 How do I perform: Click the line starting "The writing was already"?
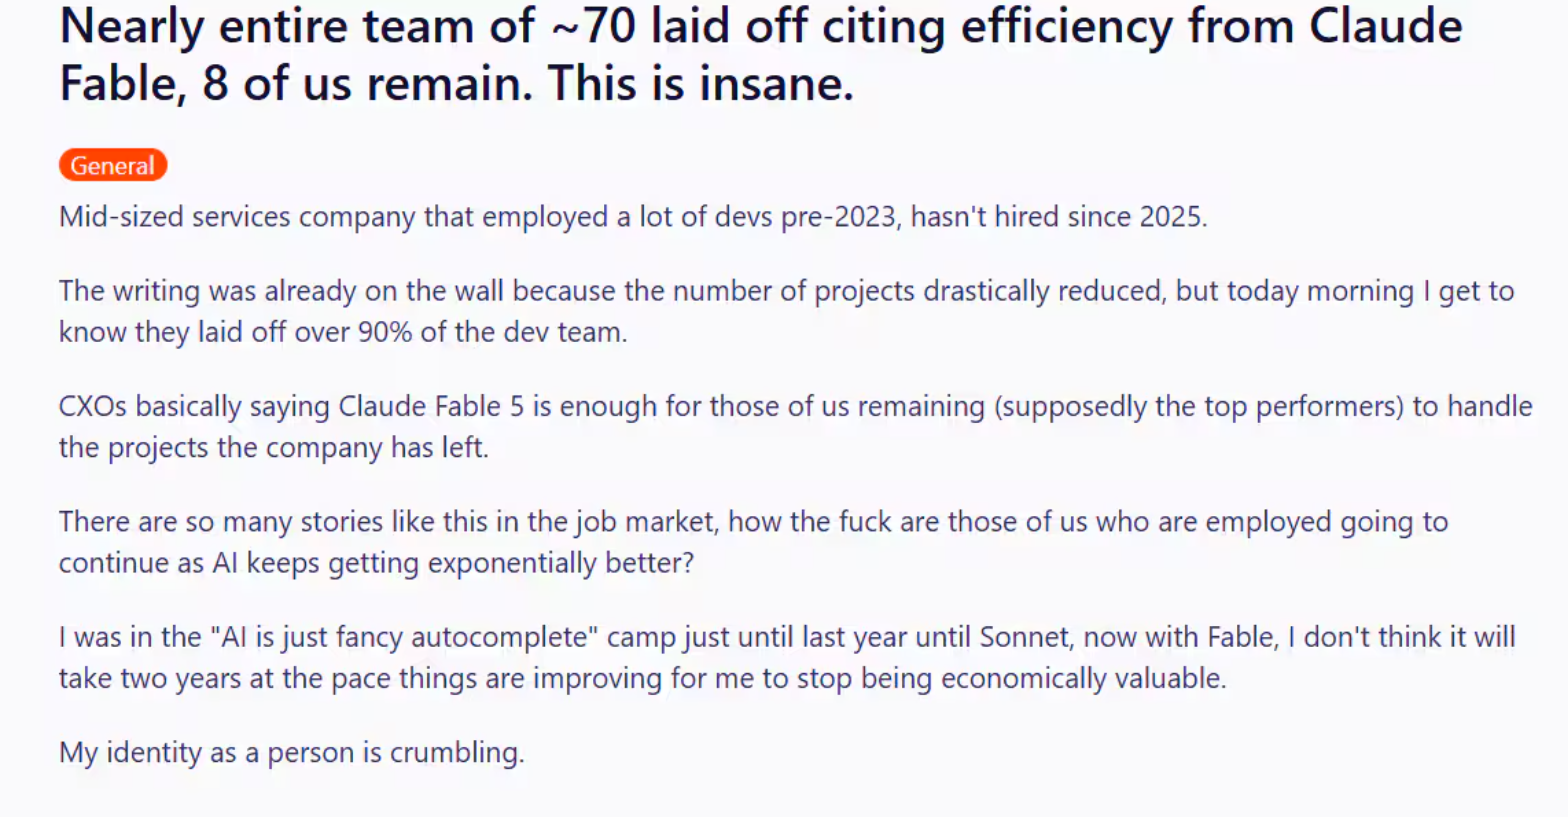click(x=787, y=291)
